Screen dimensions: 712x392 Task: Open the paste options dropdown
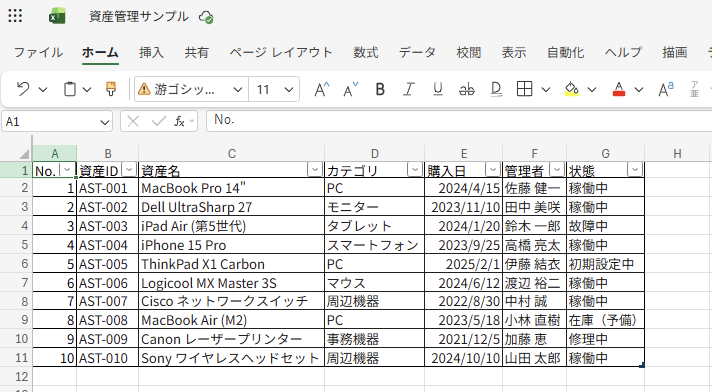coord(87,89)
